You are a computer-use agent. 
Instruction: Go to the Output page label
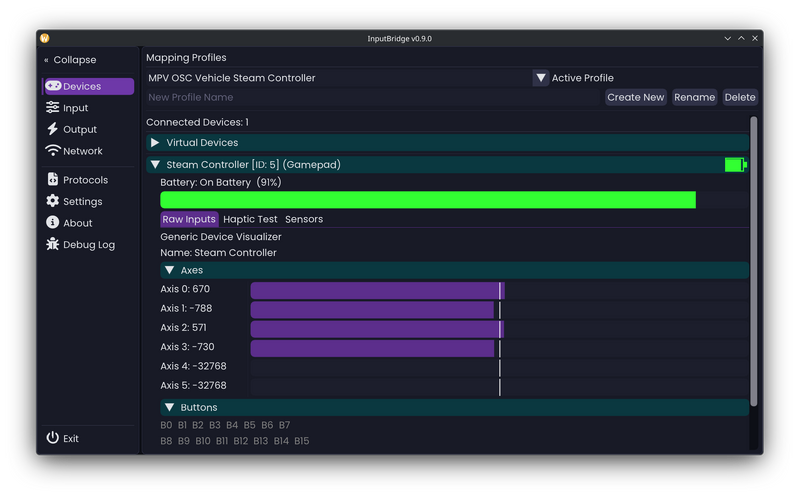80,130
